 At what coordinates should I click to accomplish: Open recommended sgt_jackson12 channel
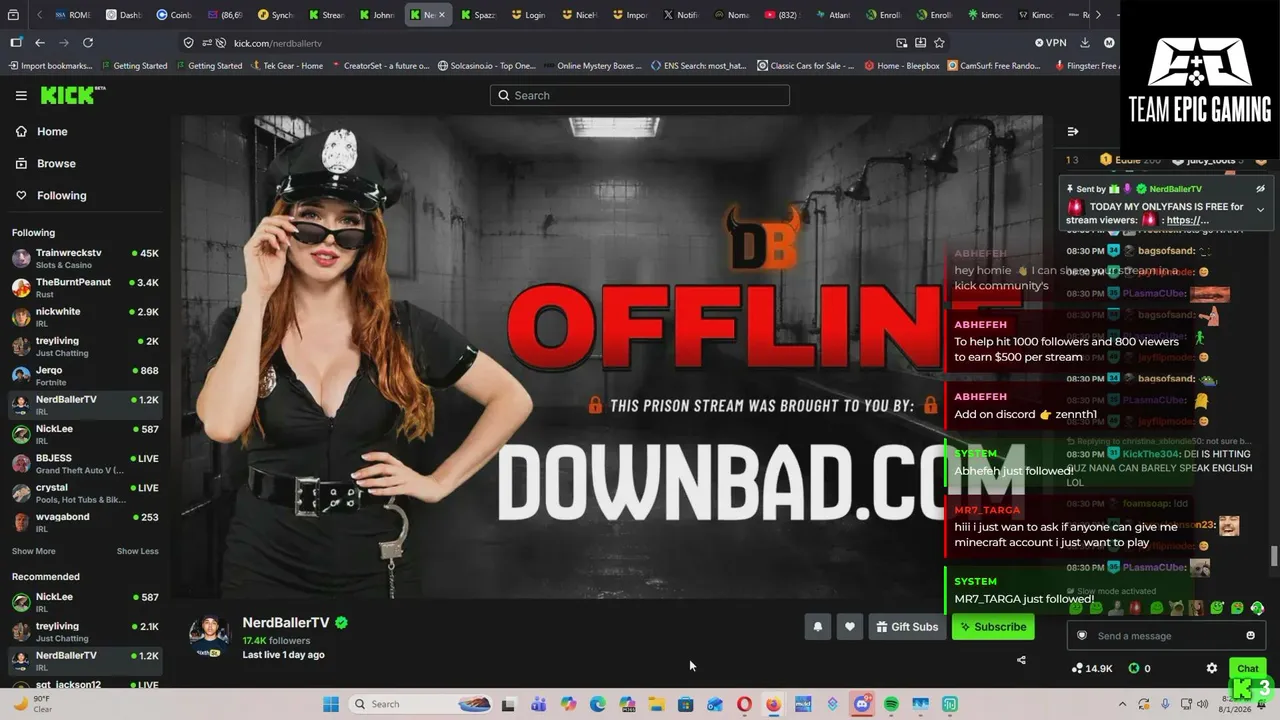click(x=85, y=684)
